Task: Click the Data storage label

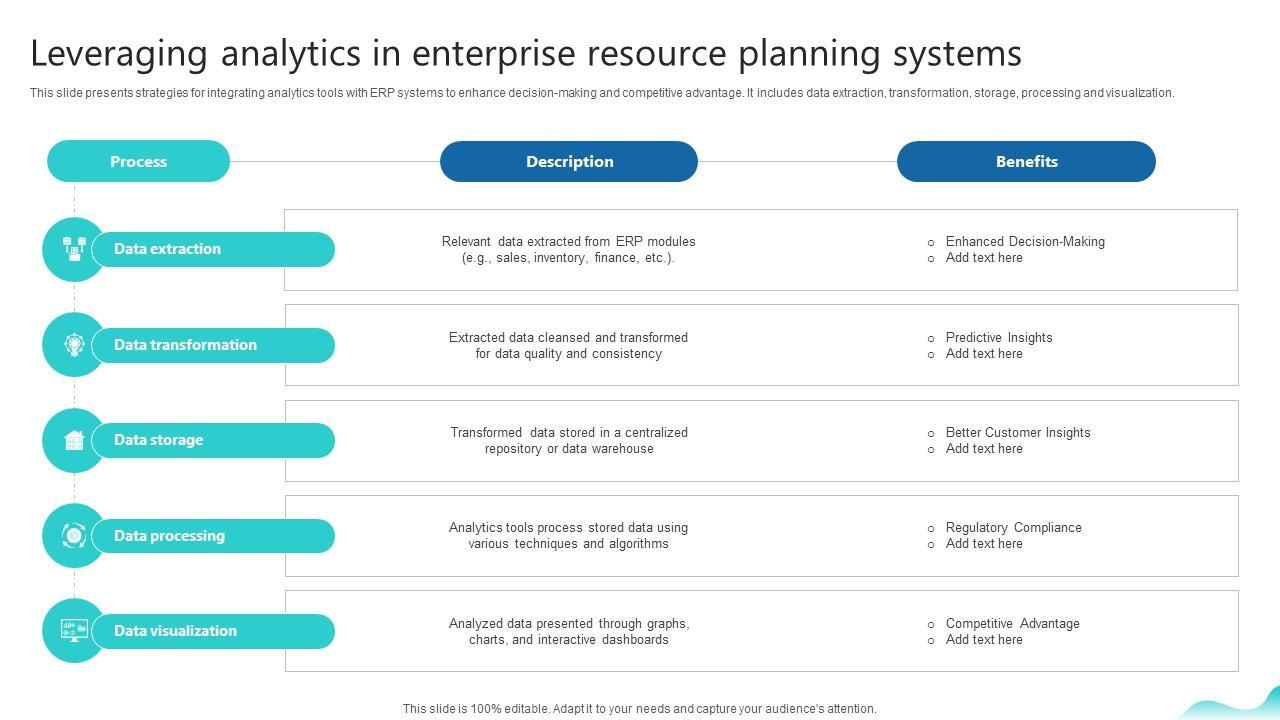Action: tap(158, 440)
